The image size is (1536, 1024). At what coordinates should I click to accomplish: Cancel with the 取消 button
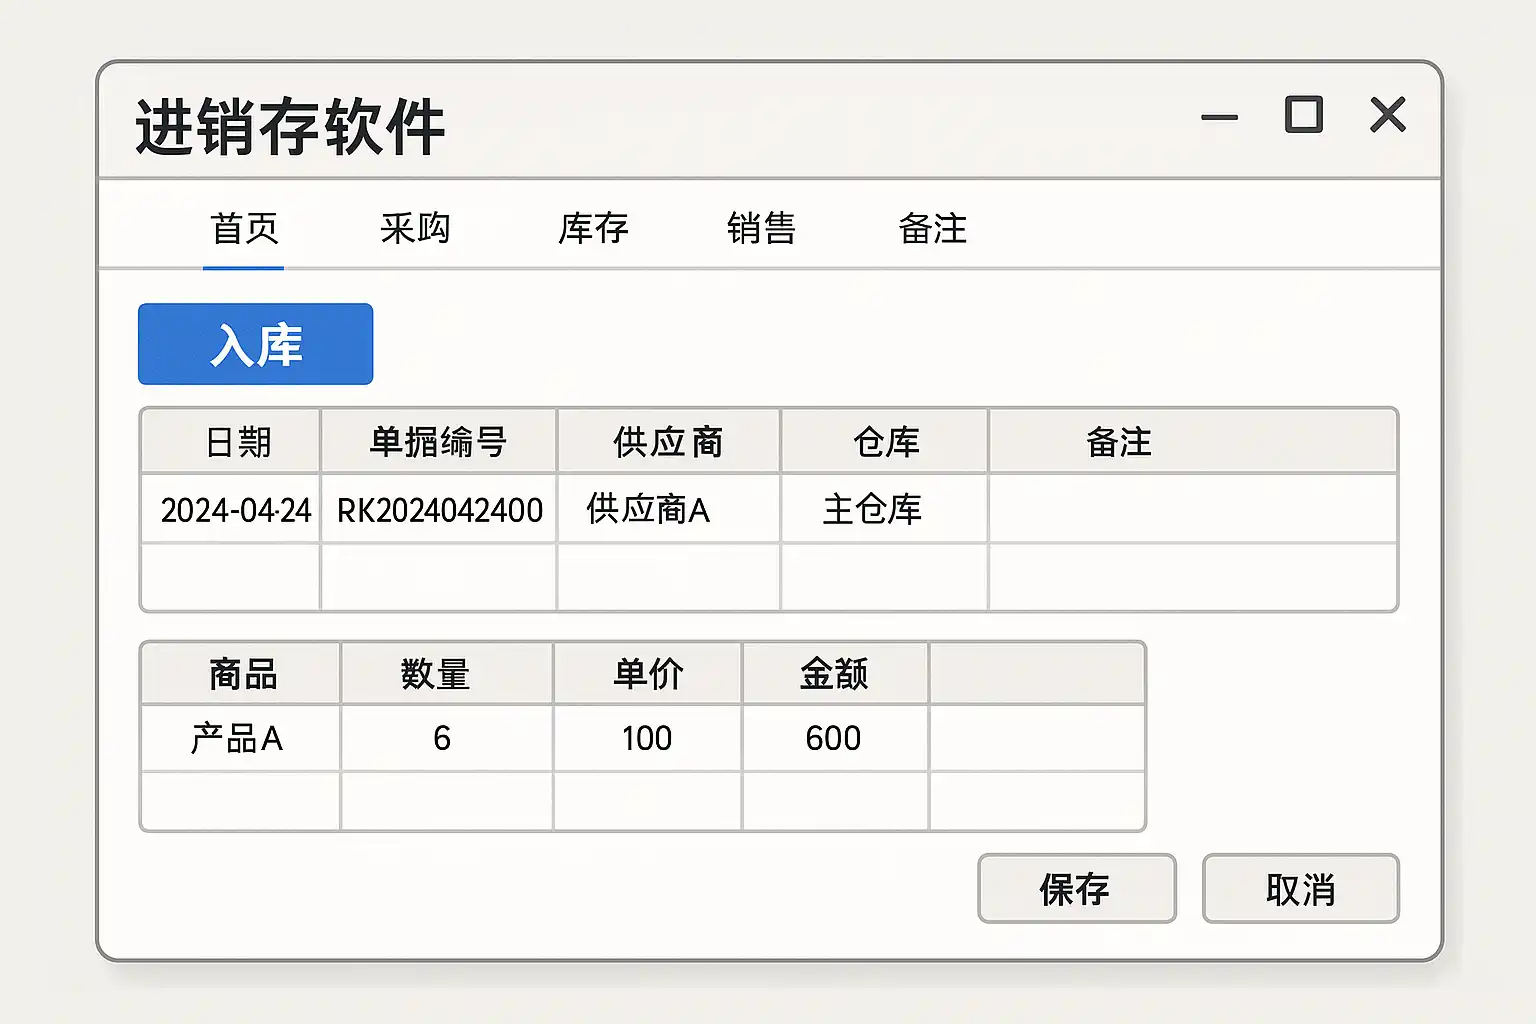pos(1300,889)
